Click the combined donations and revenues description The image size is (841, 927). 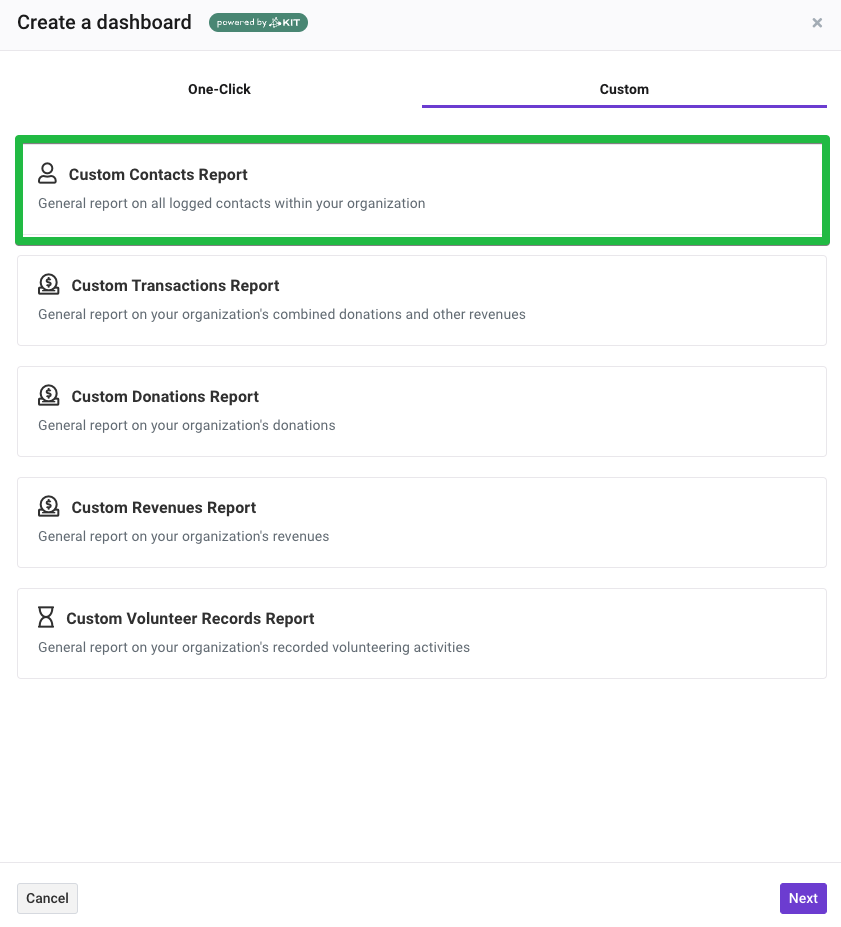282,315
